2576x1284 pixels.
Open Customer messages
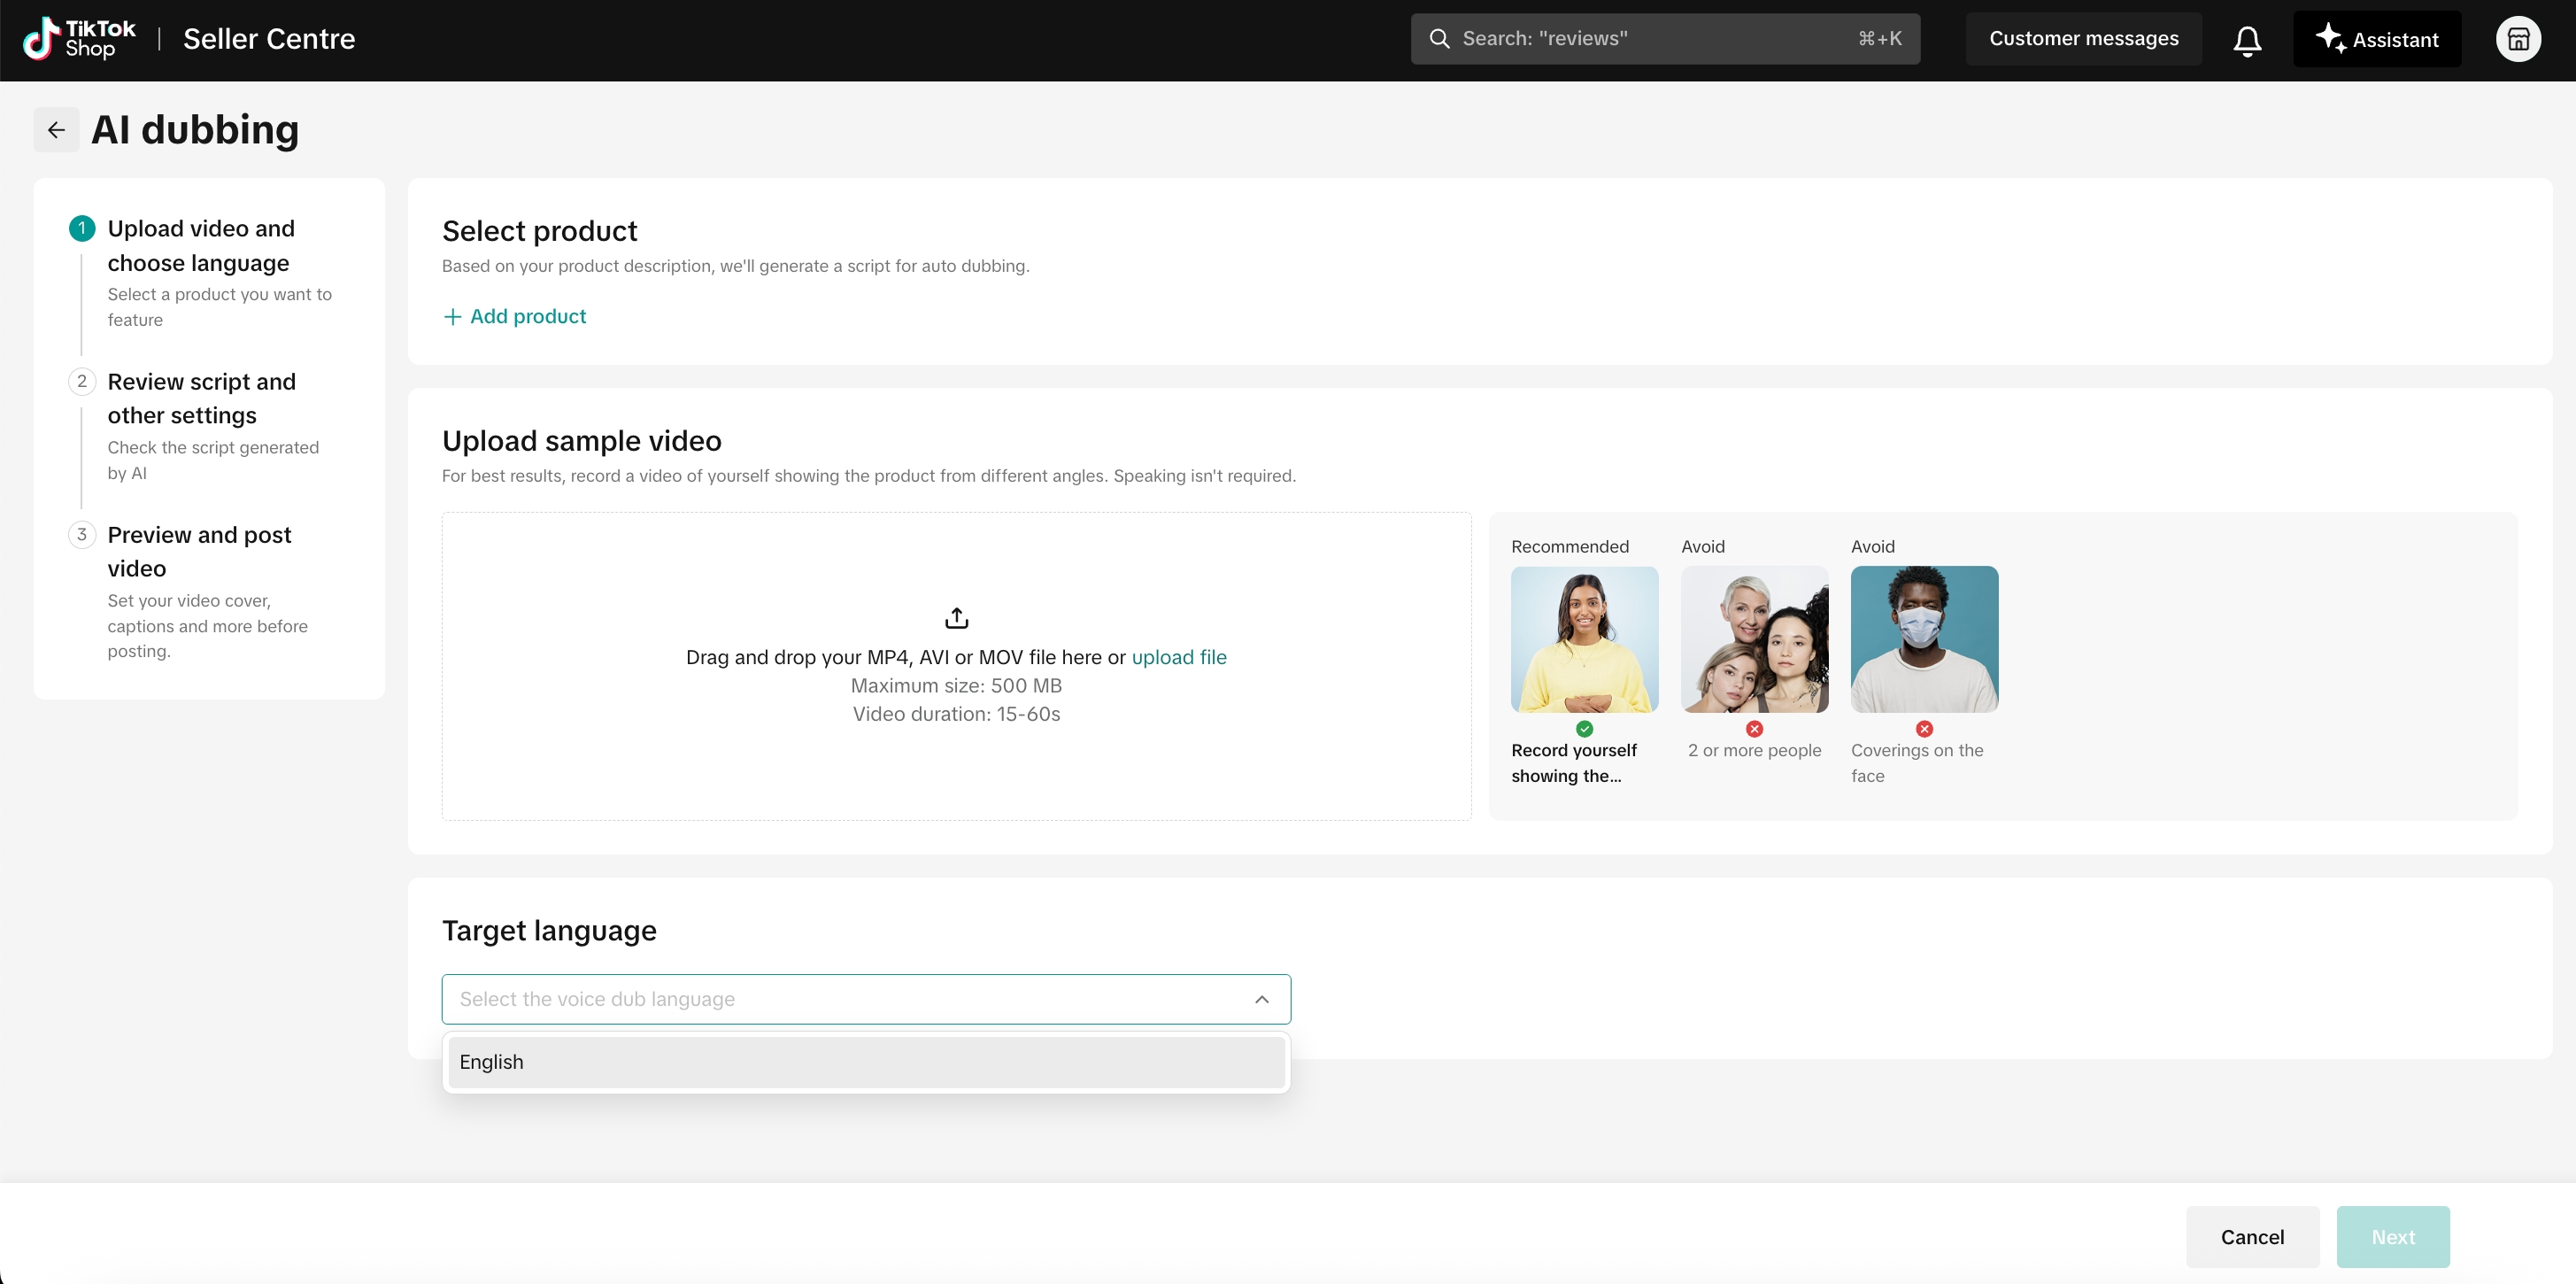point(2083,39)
